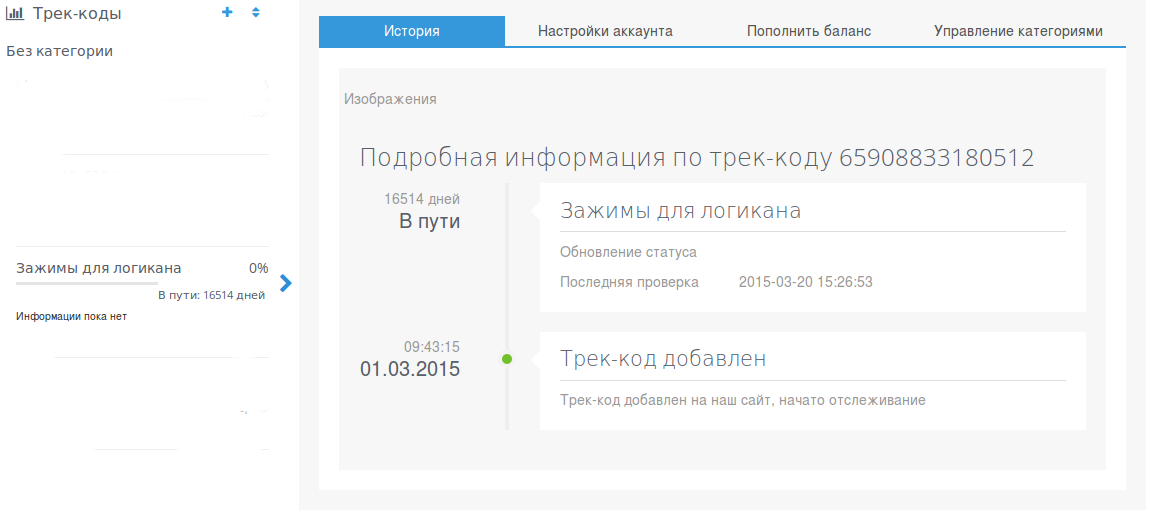Click the 0% progress label
The height and width of the screenshot is (512, 1150).
(258, 268)
